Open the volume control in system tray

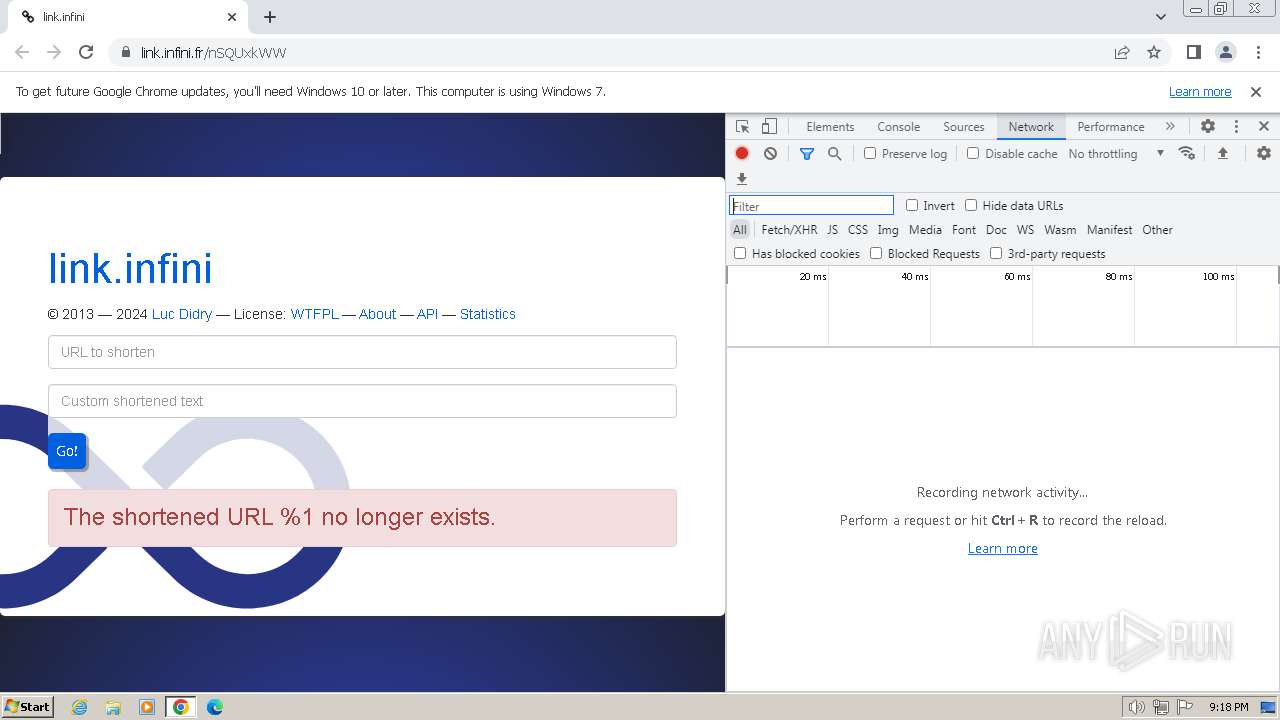(x=1137, y=707)
